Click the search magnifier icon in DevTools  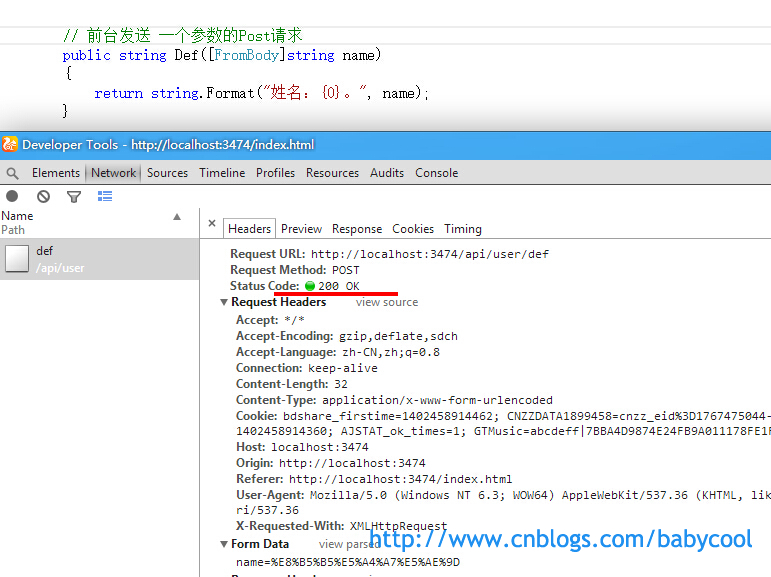[x=13, y=173]
